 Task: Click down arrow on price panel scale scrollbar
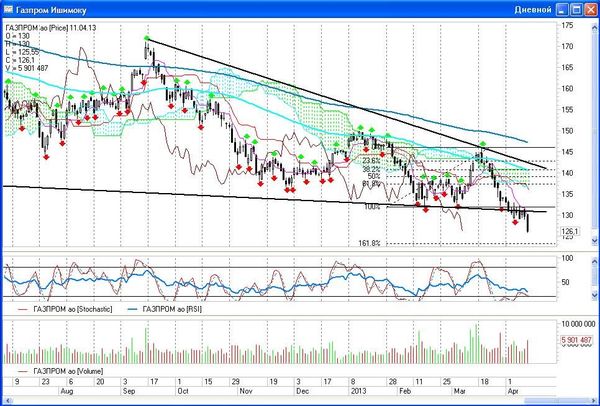(x=595, y=240)
